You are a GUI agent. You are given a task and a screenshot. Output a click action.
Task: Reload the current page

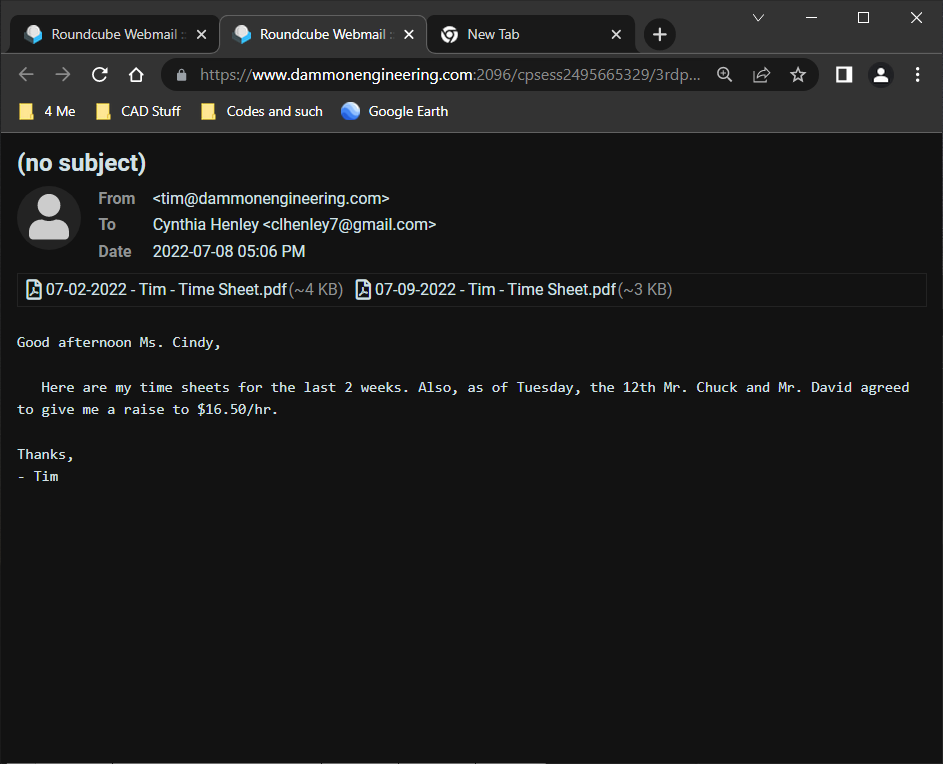pyautogui.click(x=99, y=75)
